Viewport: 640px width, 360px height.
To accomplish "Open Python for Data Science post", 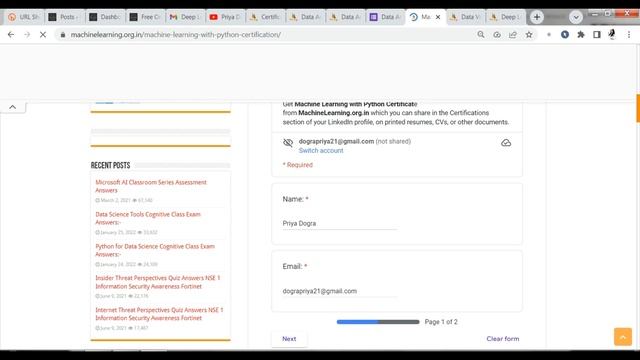I will (x=155, y=250).
